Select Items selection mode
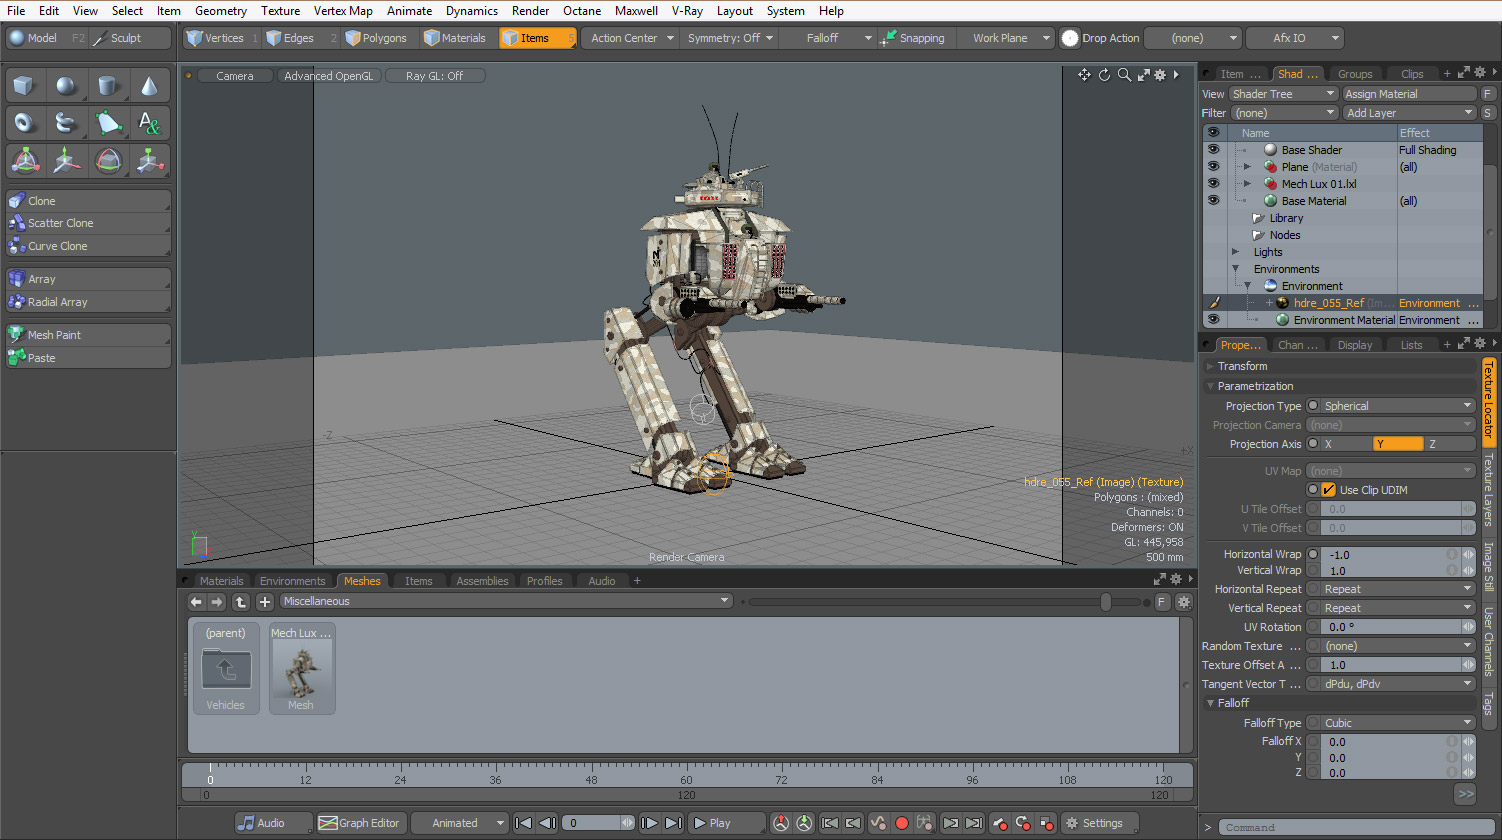1502x840 pixels. pos(538,38)
